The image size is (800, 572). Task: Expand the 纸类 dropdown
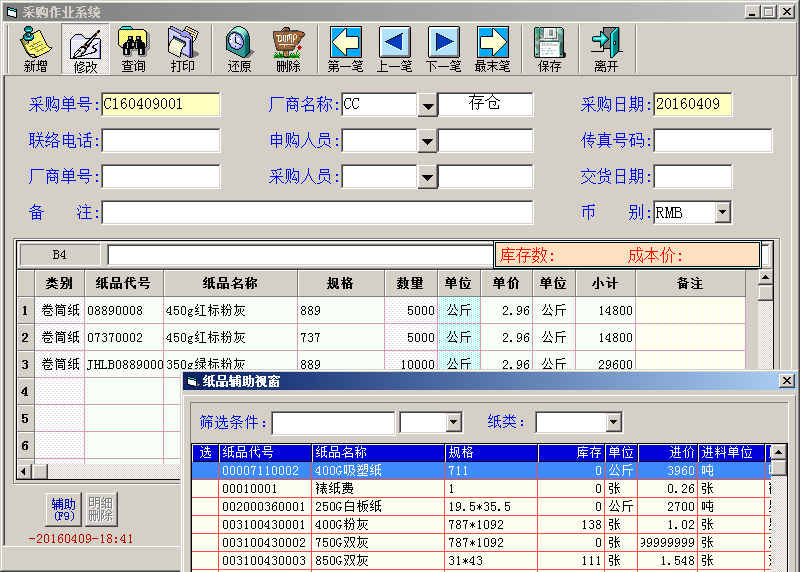[614, 422]
